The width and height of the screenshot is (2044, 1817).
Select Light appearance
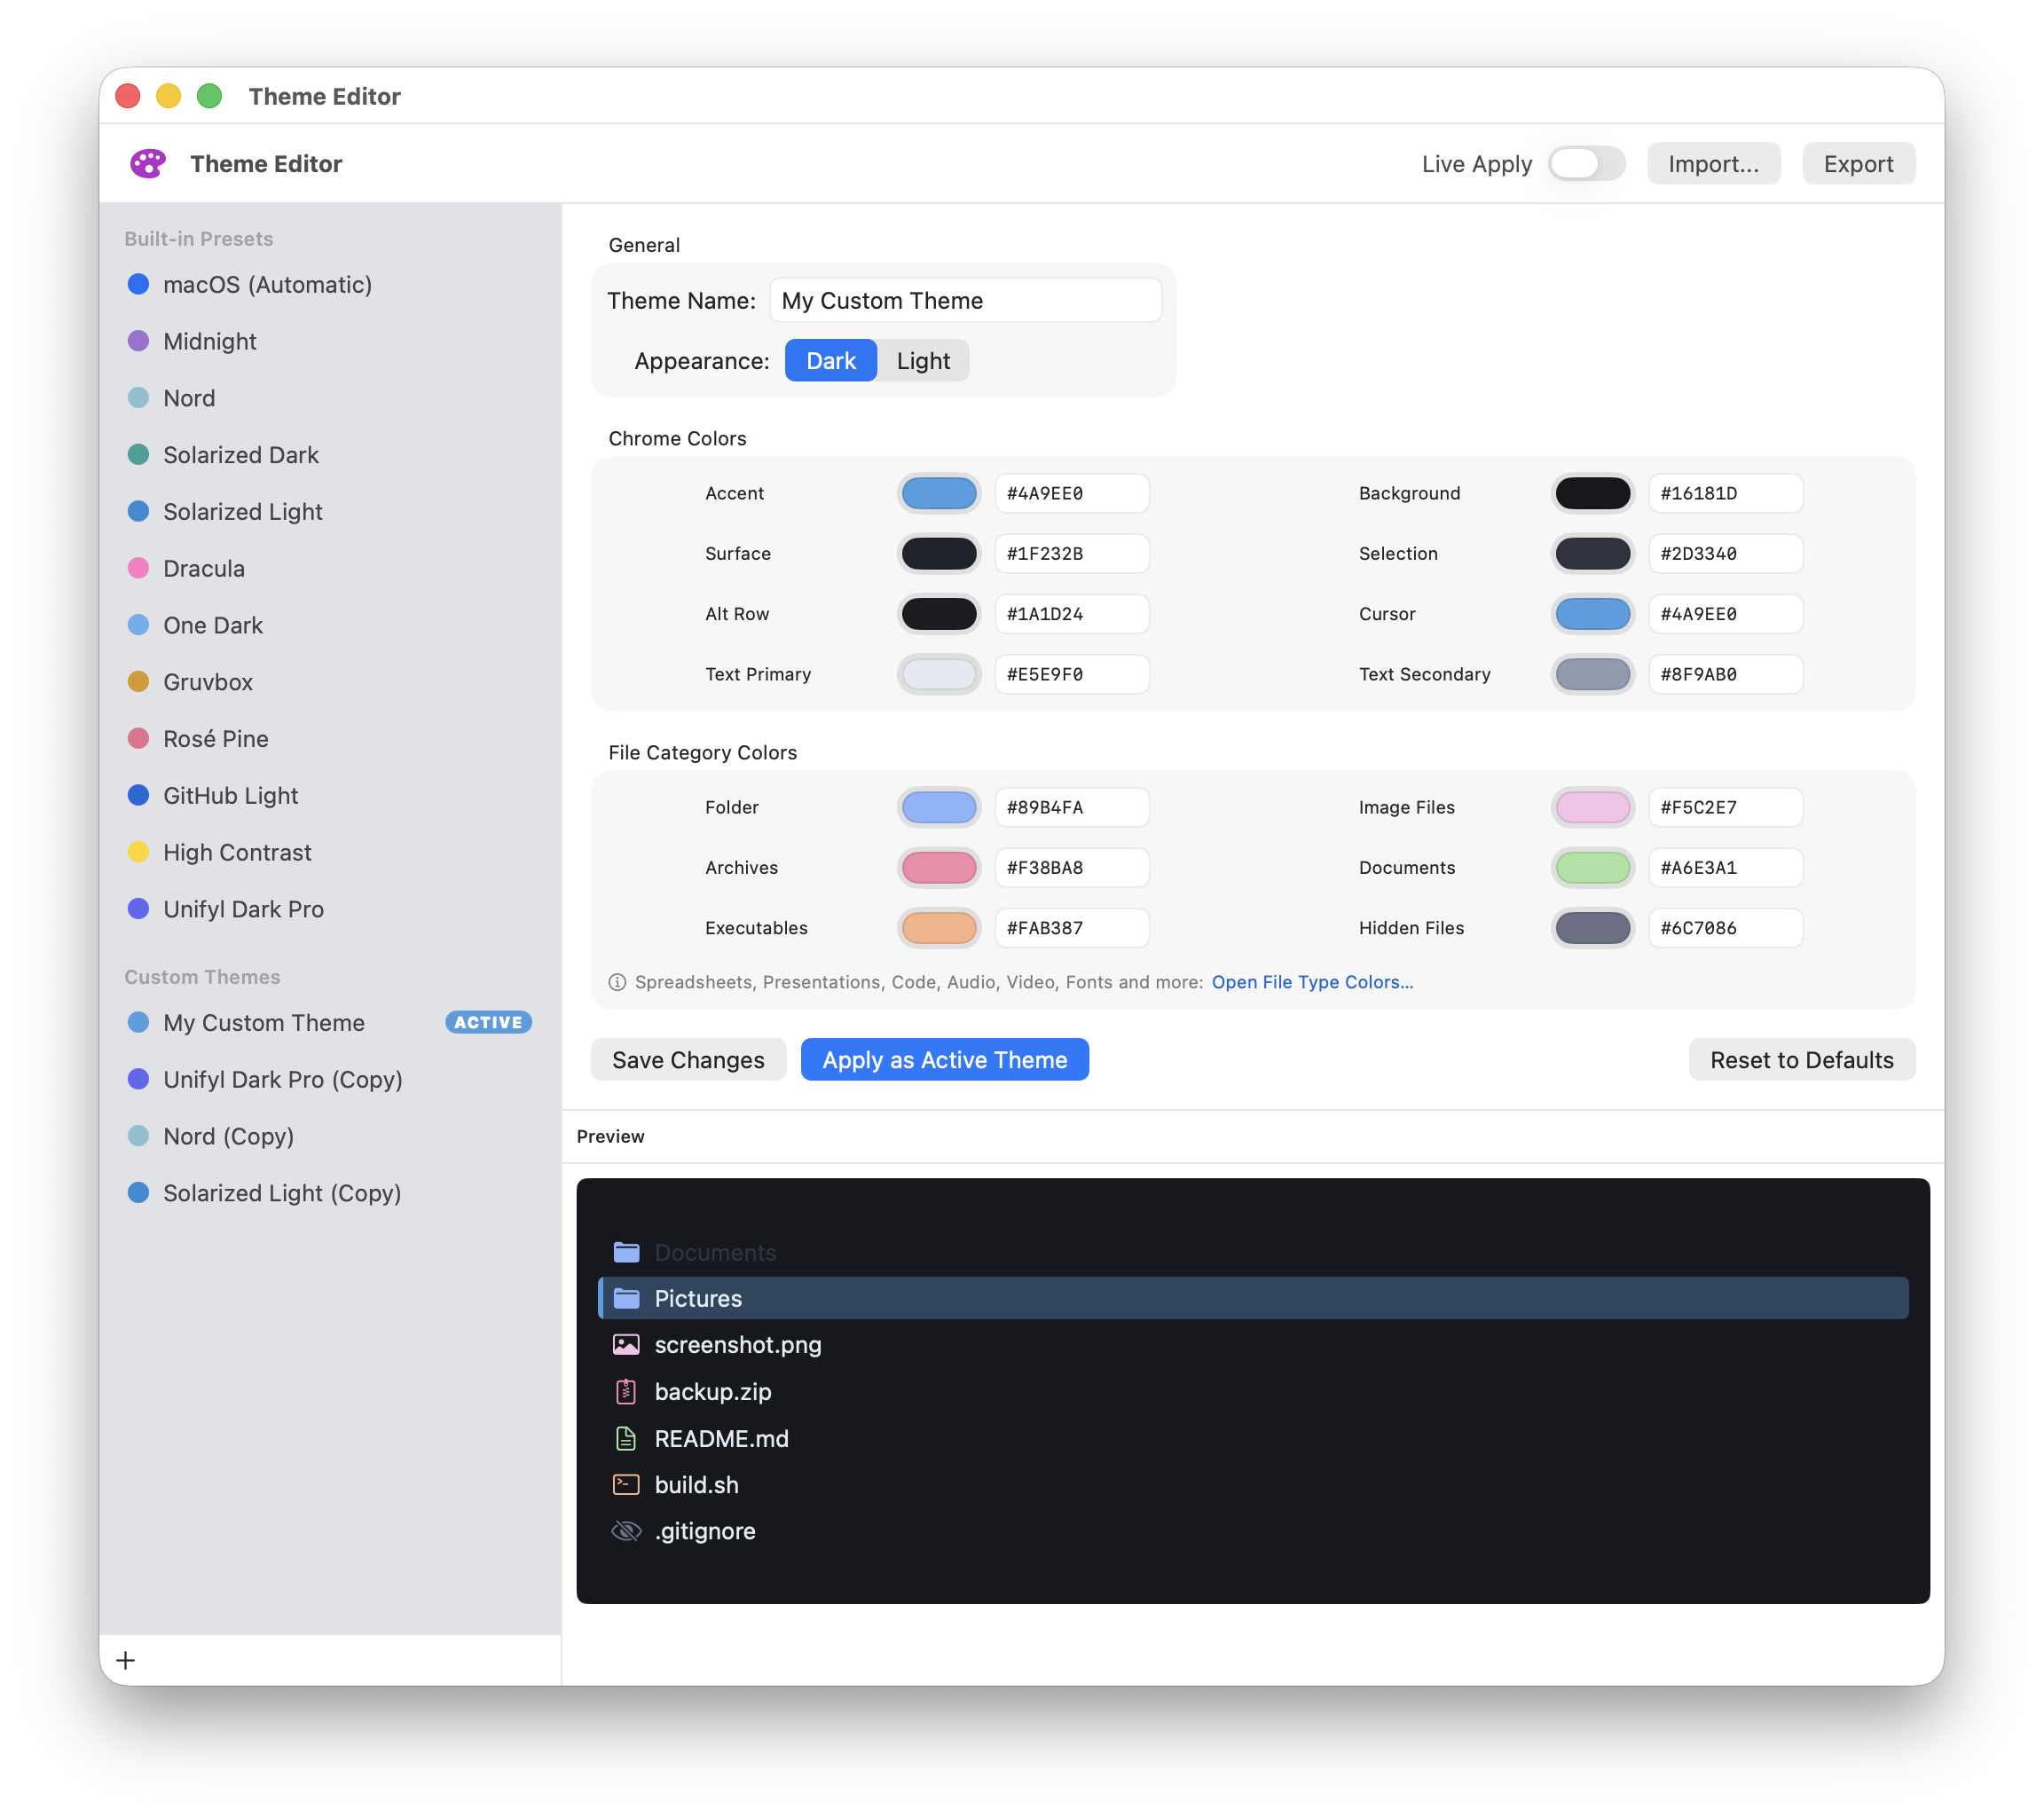tap(923, 360)
